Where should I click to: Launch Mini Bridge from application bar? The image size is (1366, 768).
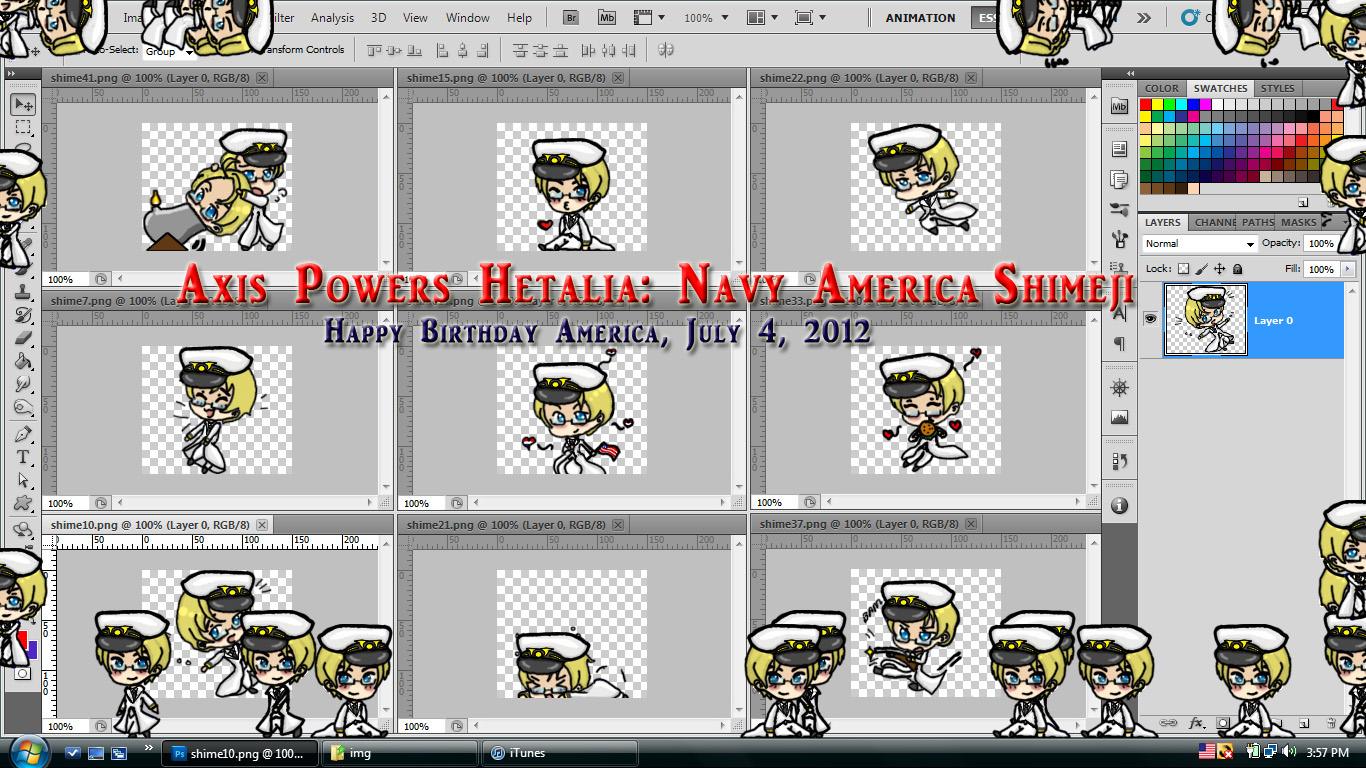607,17
